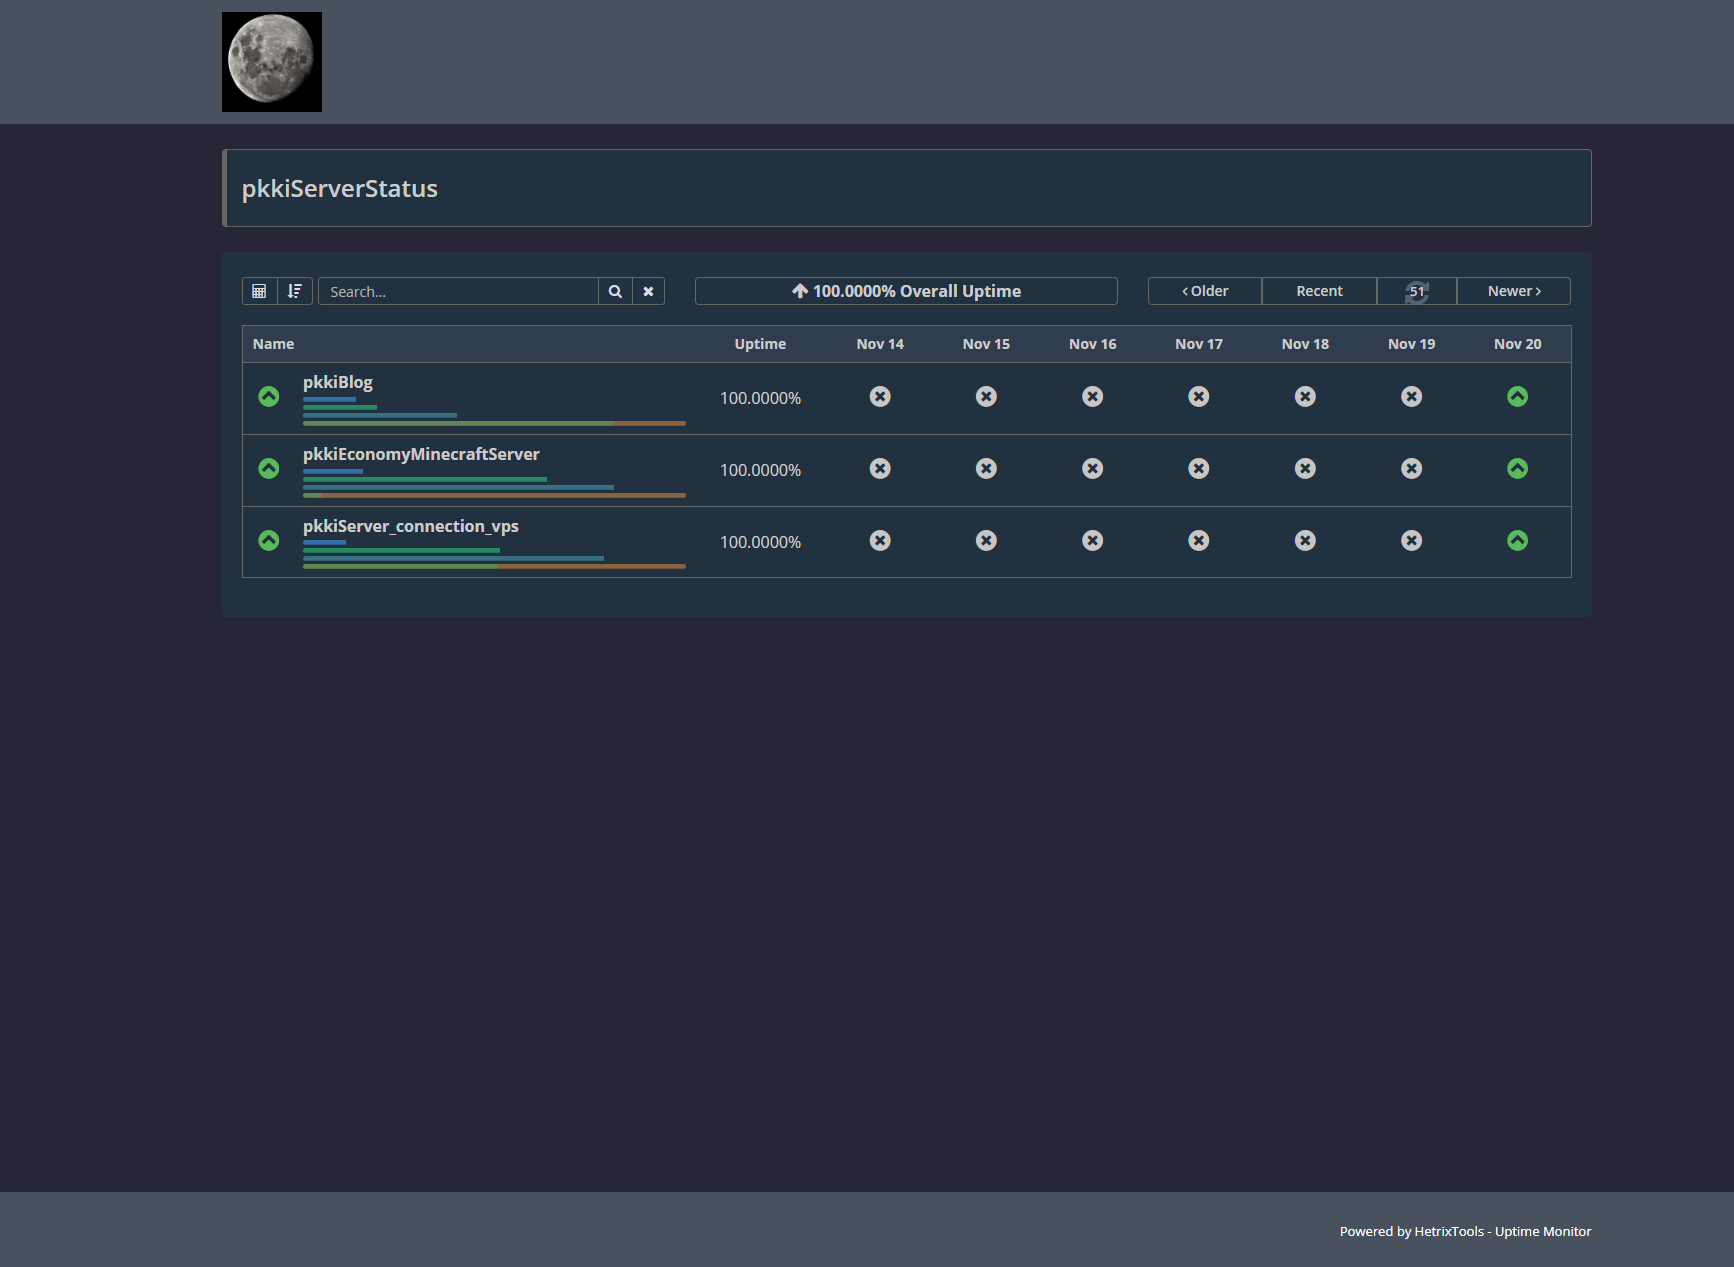This screenshot has width=1734, height=1267.
Task: Open the pkkiEconomyMinecraftServer monitor name
Action: pos(421,454)
